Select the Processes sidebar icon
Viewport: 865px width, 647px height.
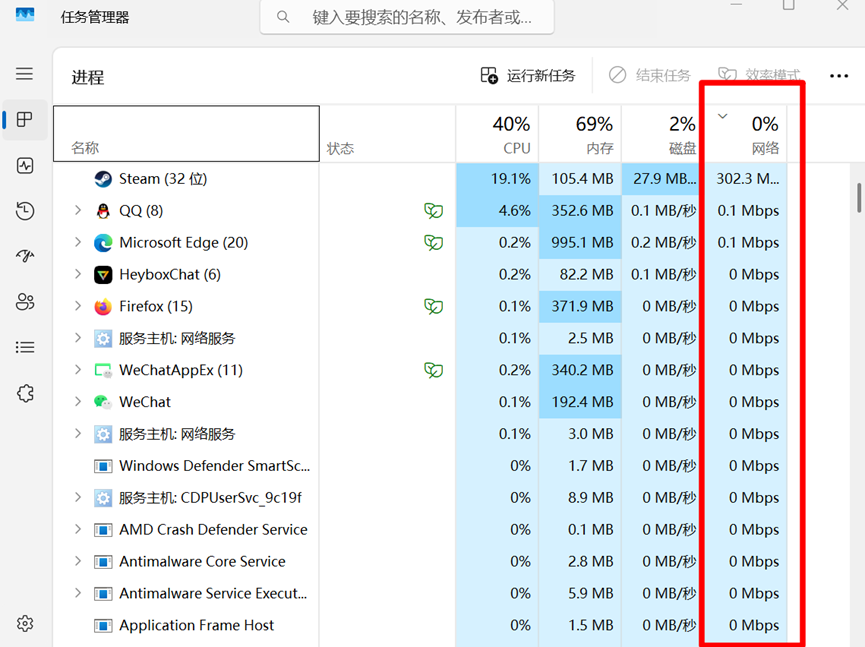click(x=24, y=119)
